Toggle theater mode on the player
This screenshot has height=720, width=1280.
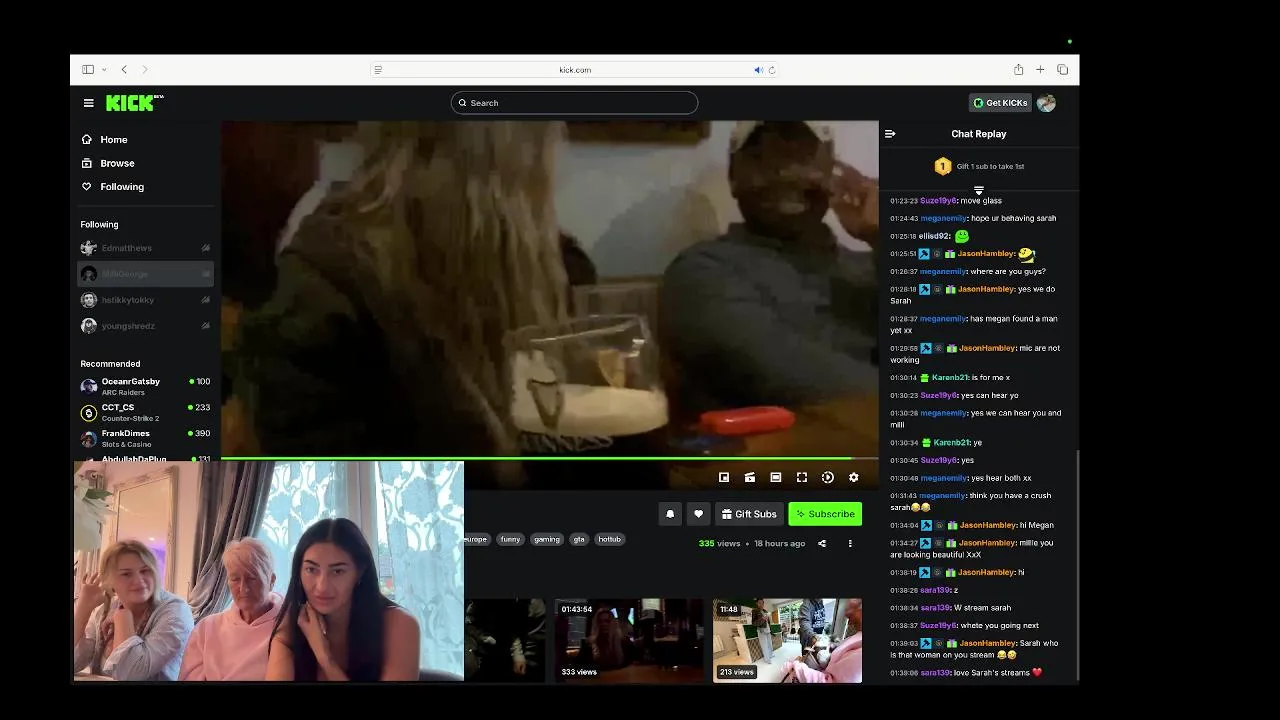776,478
